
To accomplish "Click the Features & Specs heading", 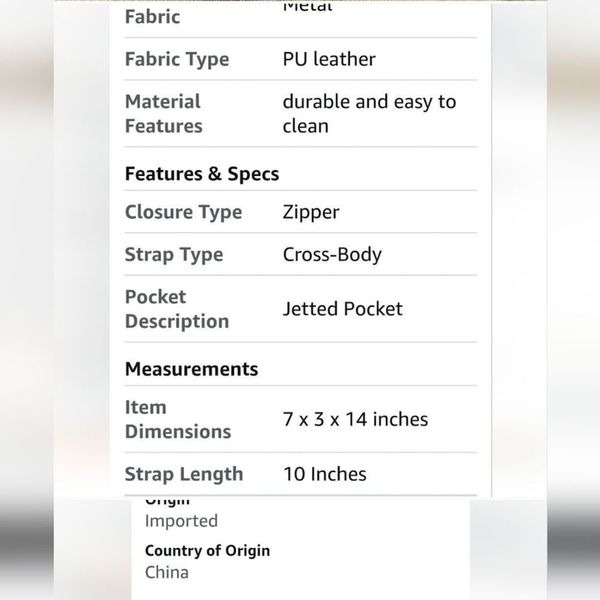I will pos(202,174).
